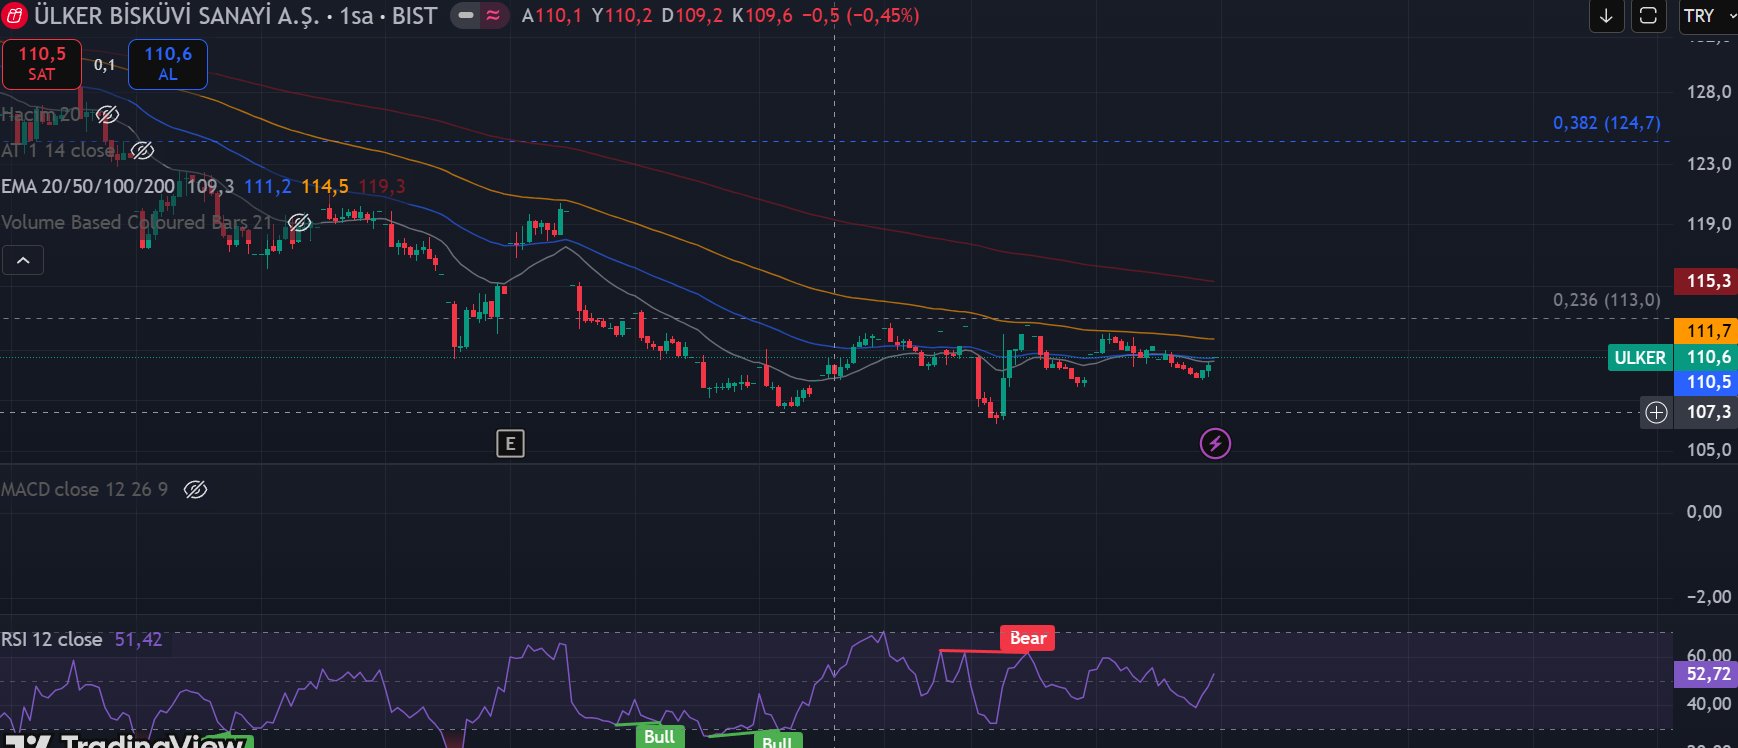Click the square frame button beside TRY
Viewport: 1738px width, 748px height.
1648,16
